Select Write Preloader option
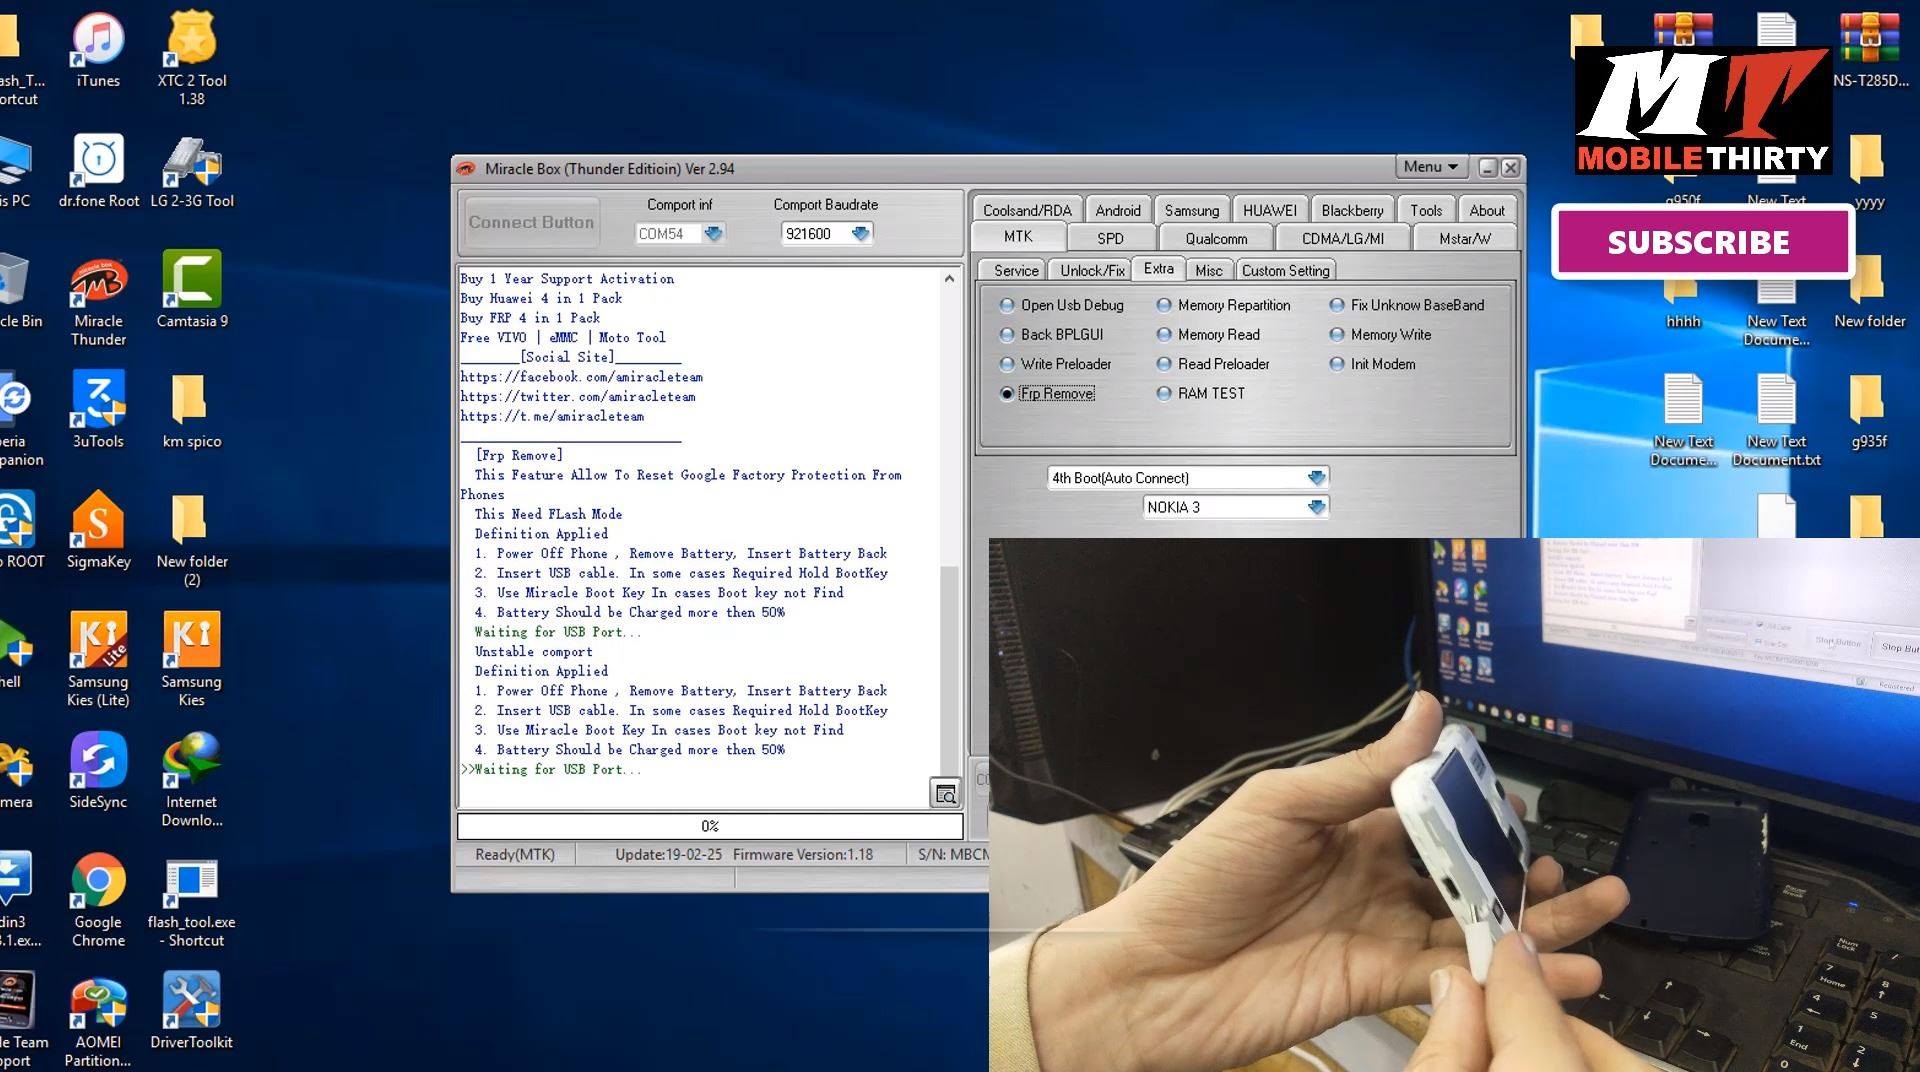The image size is (1920, 1072). coord(1056,364)
